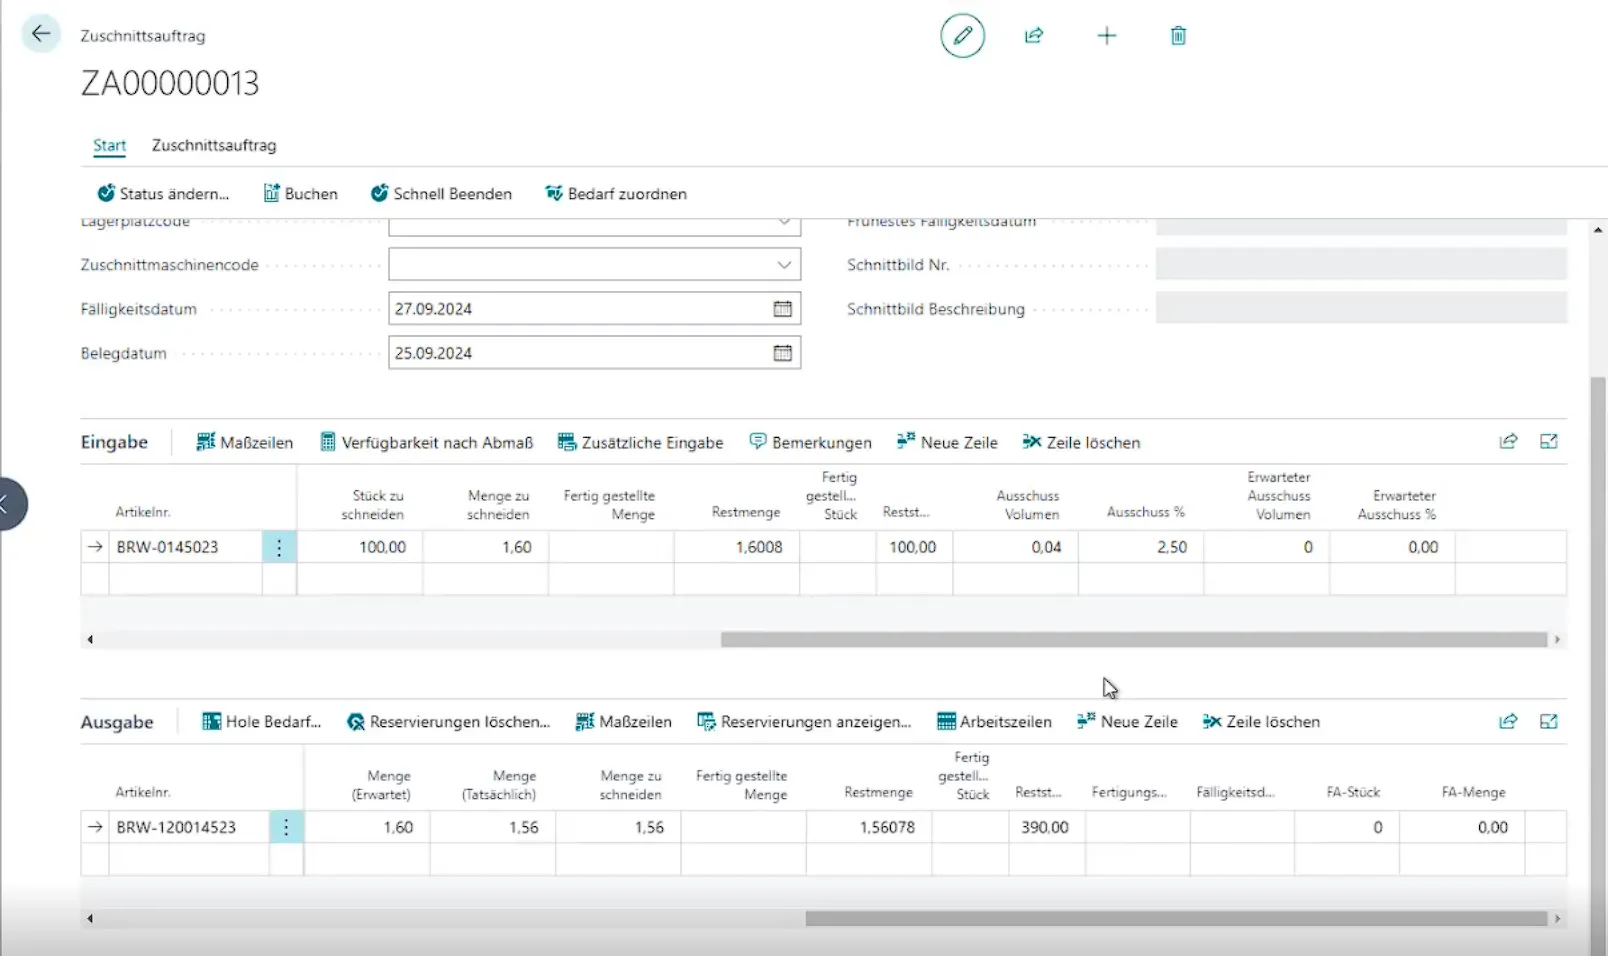Open the Fälligkeitsdatum calendar picker

click(783, 309)
